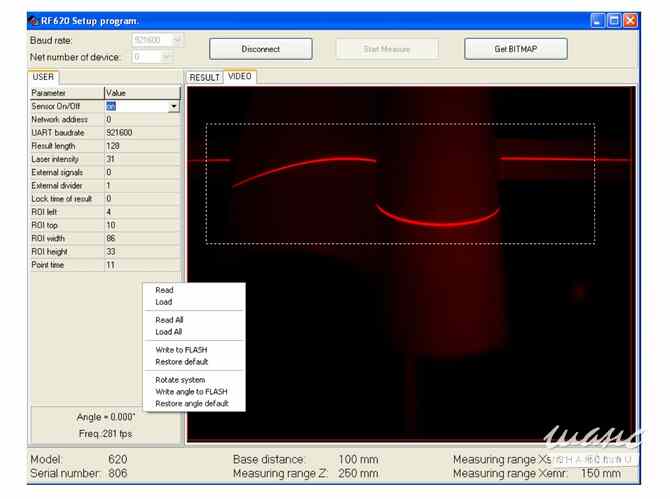The width and height of the screenshot is (670, 499).
Task: Choose Load from the context menu
Action: point(164,302)
